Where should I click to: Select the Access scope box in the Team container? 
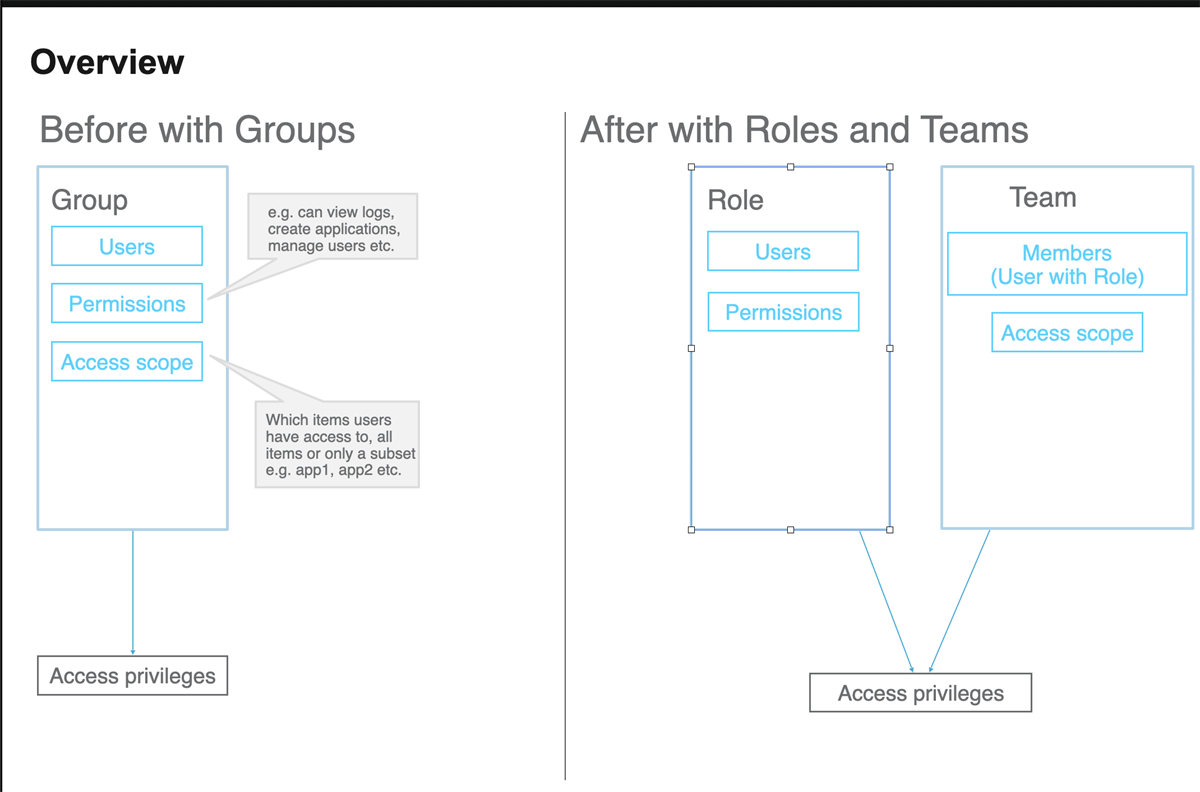1067,333
